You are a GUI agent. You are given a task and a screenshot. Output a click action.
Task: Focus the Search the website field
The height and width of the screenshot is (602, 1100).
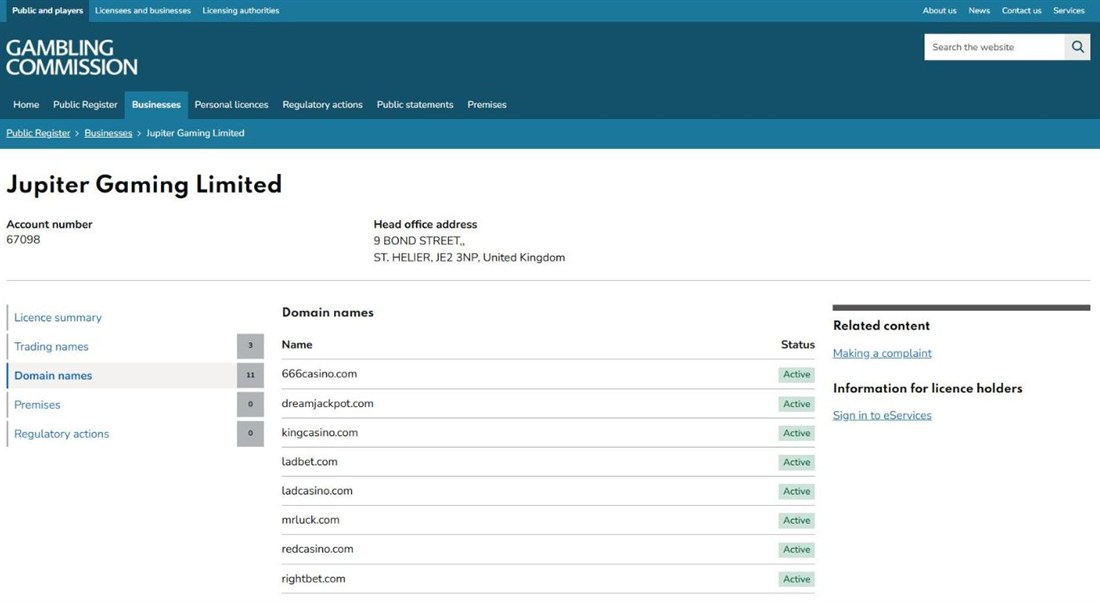coord(994,47)
